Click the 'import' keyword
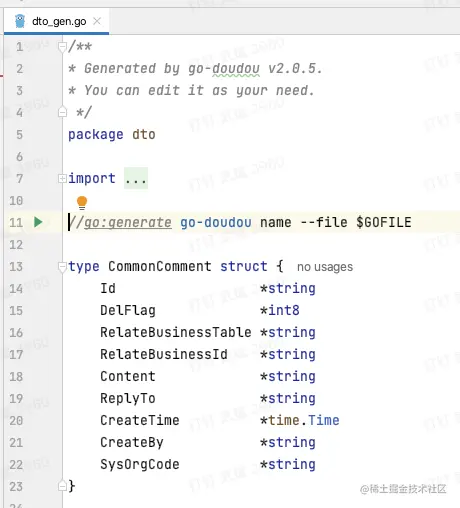This screenshot has height=508, width=460. pos(92,178)
